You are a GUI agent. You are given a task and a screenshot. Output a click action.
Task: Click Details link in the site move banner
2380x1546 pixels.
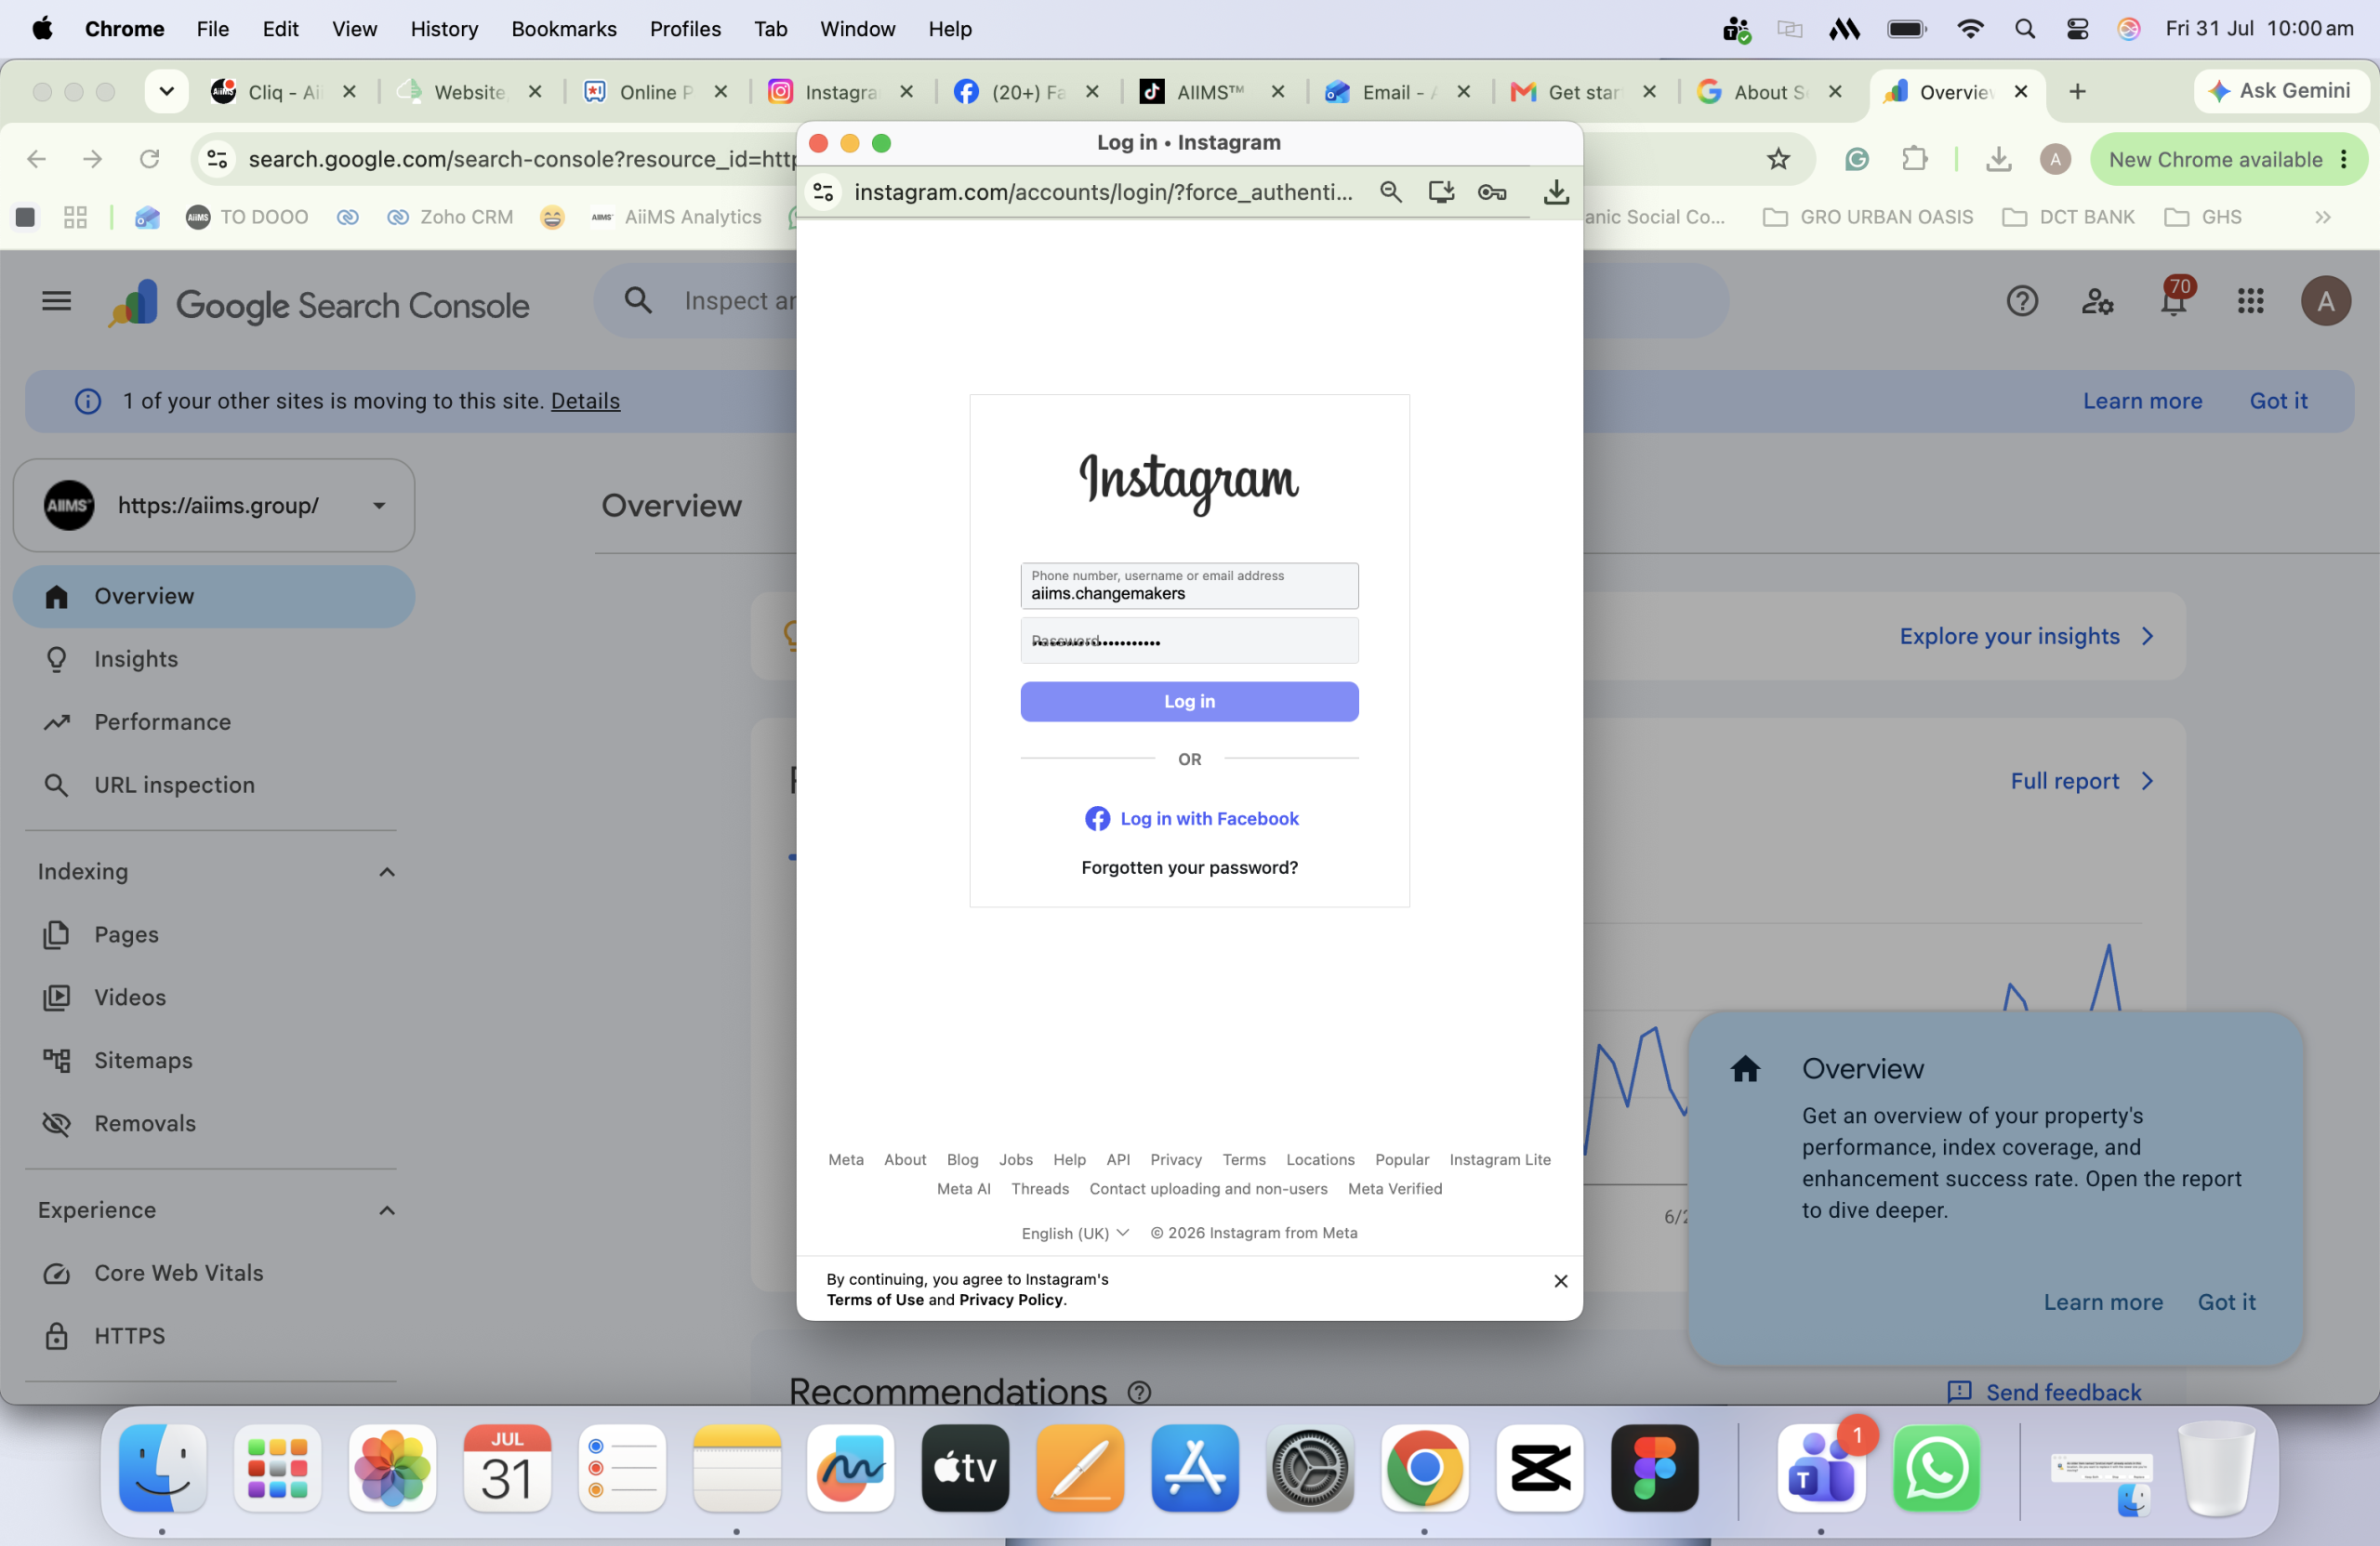(x=585, y=401)
